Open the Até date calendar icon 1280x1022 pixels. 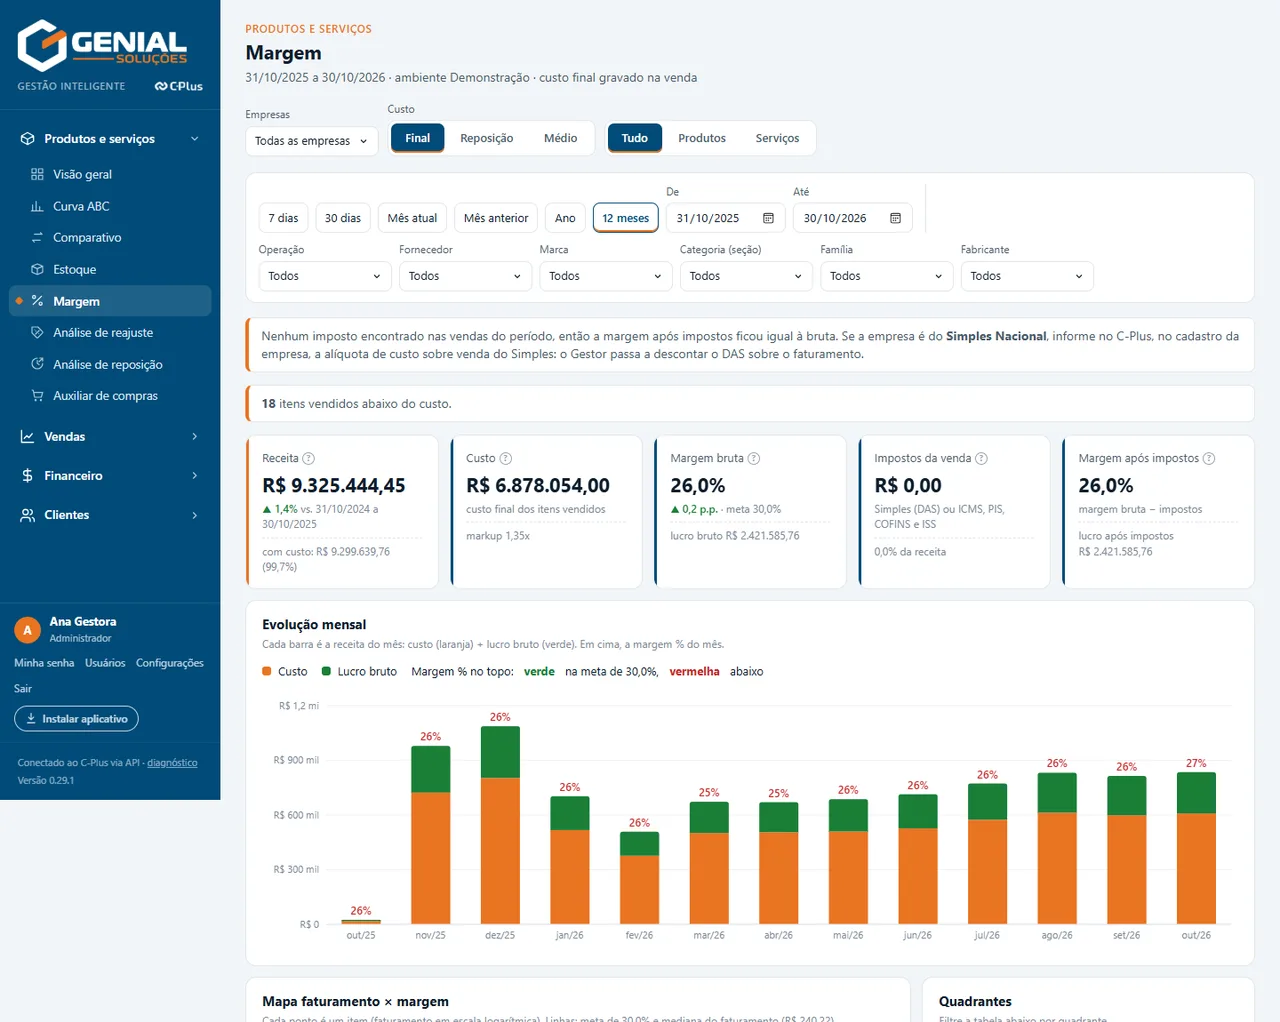(x=895, y=218)
